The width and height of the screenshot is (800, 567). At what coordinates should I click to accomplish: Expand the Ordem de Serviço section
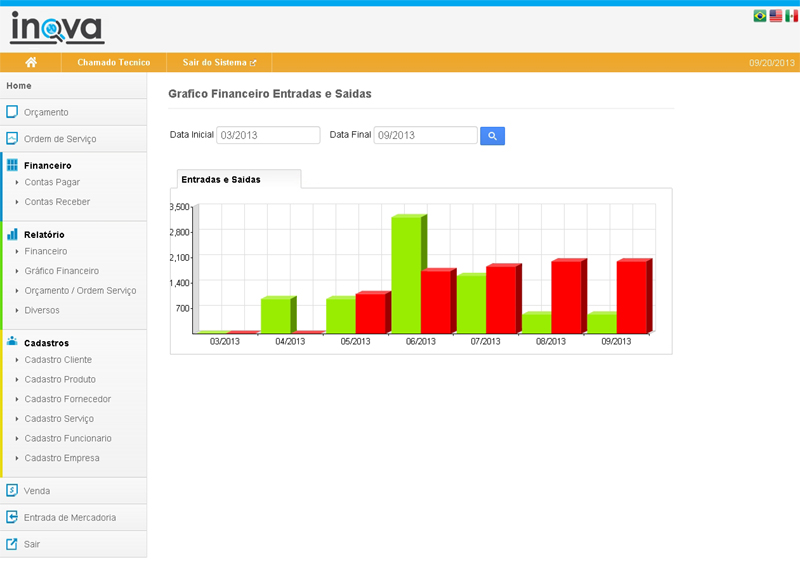pos(59,139)
